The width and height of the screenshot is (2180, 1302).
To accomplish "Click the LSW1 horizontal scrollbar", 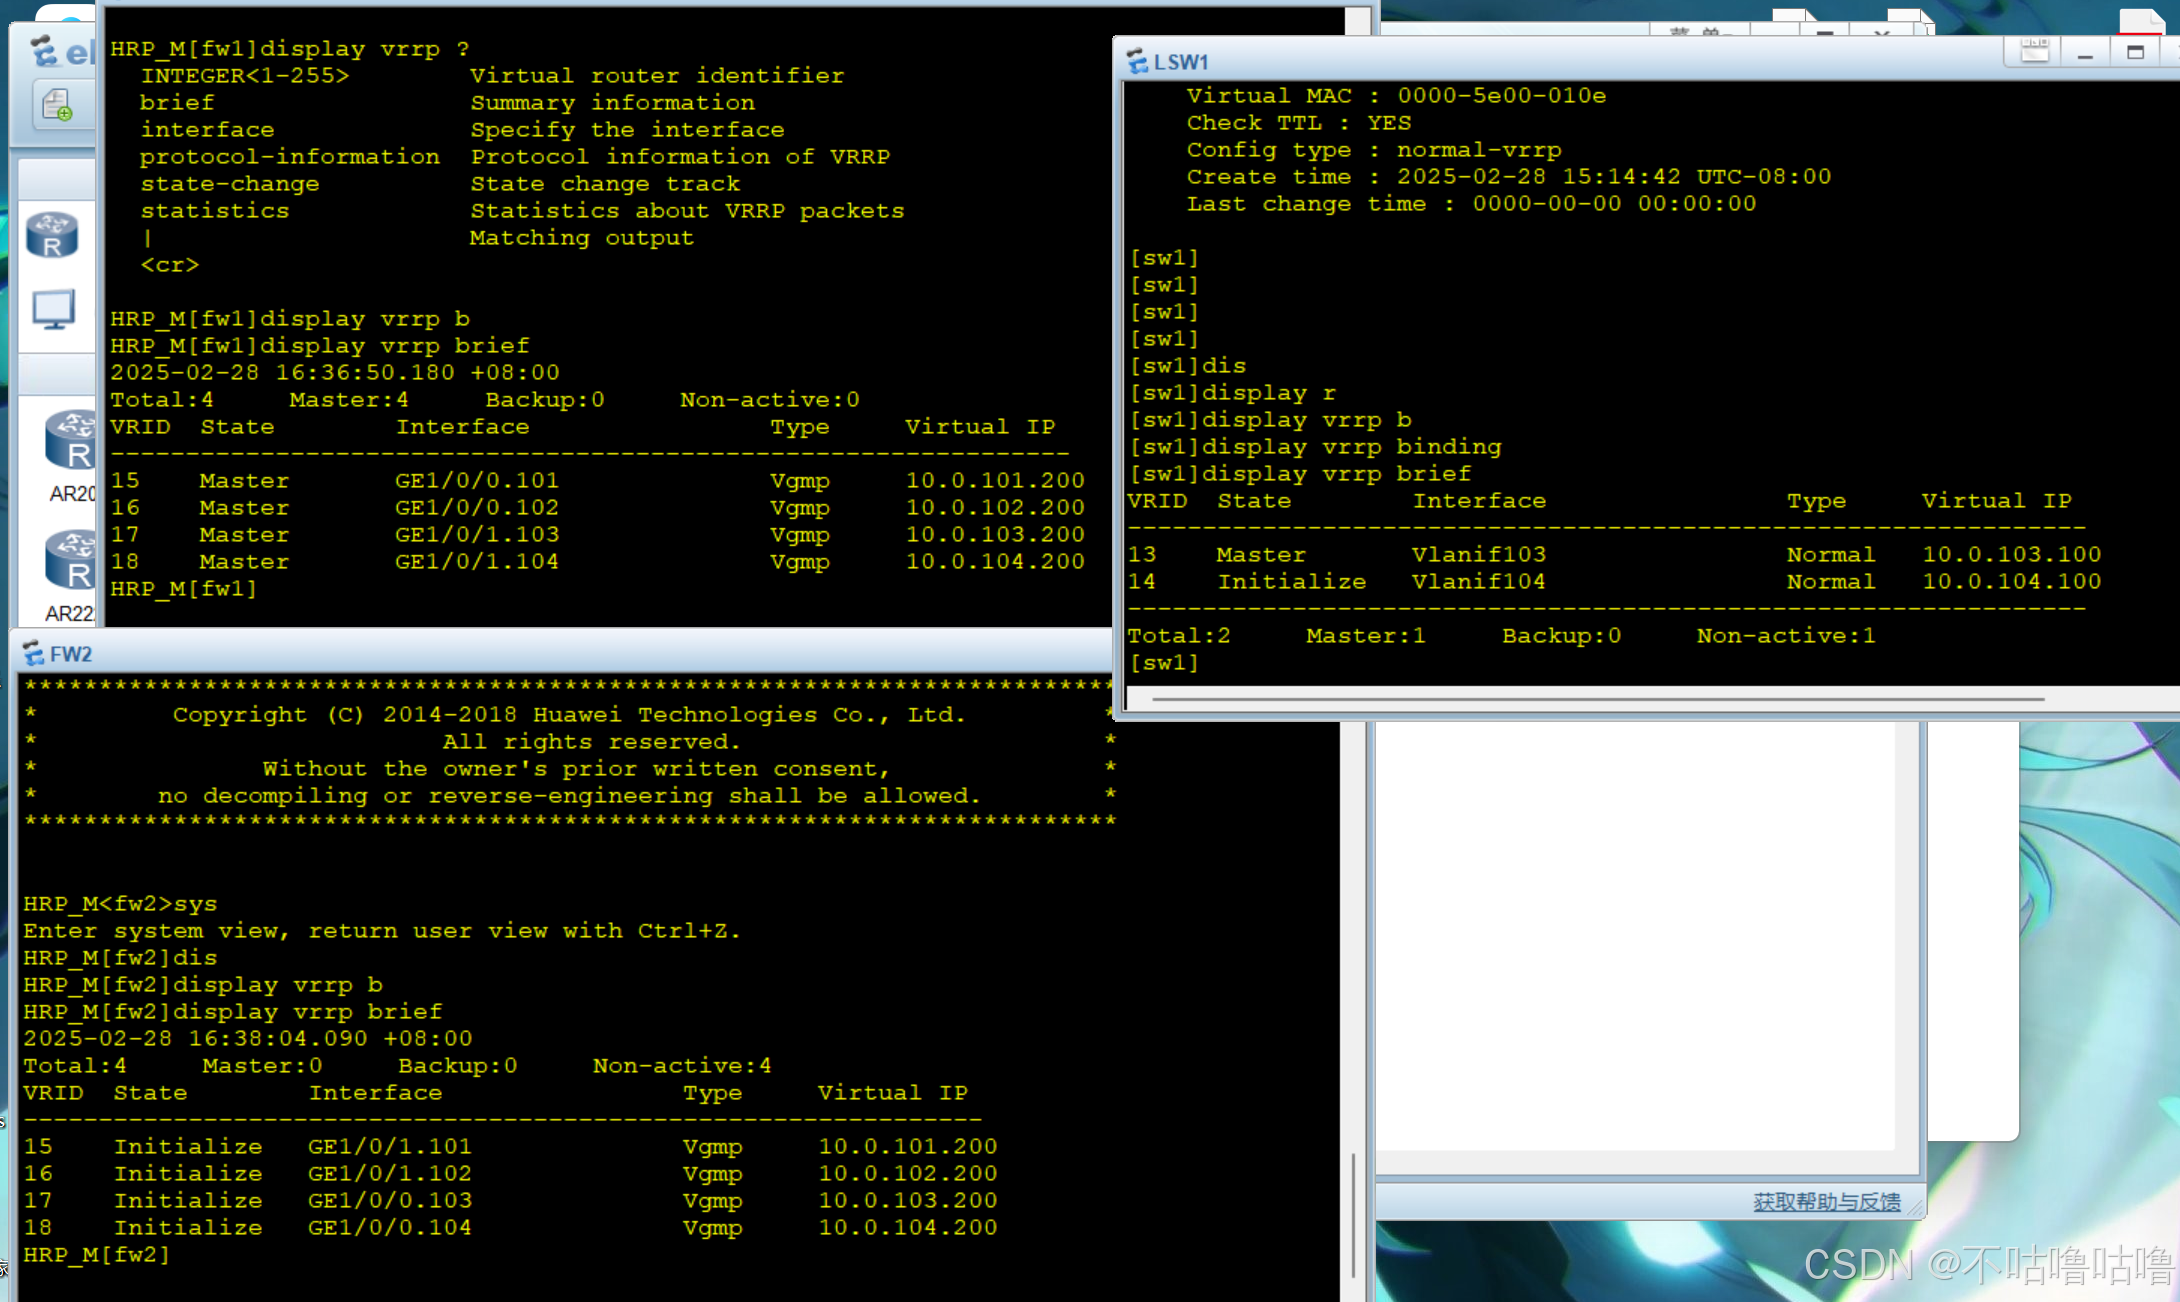I will pyautogui.click(x=1597, y=699).
